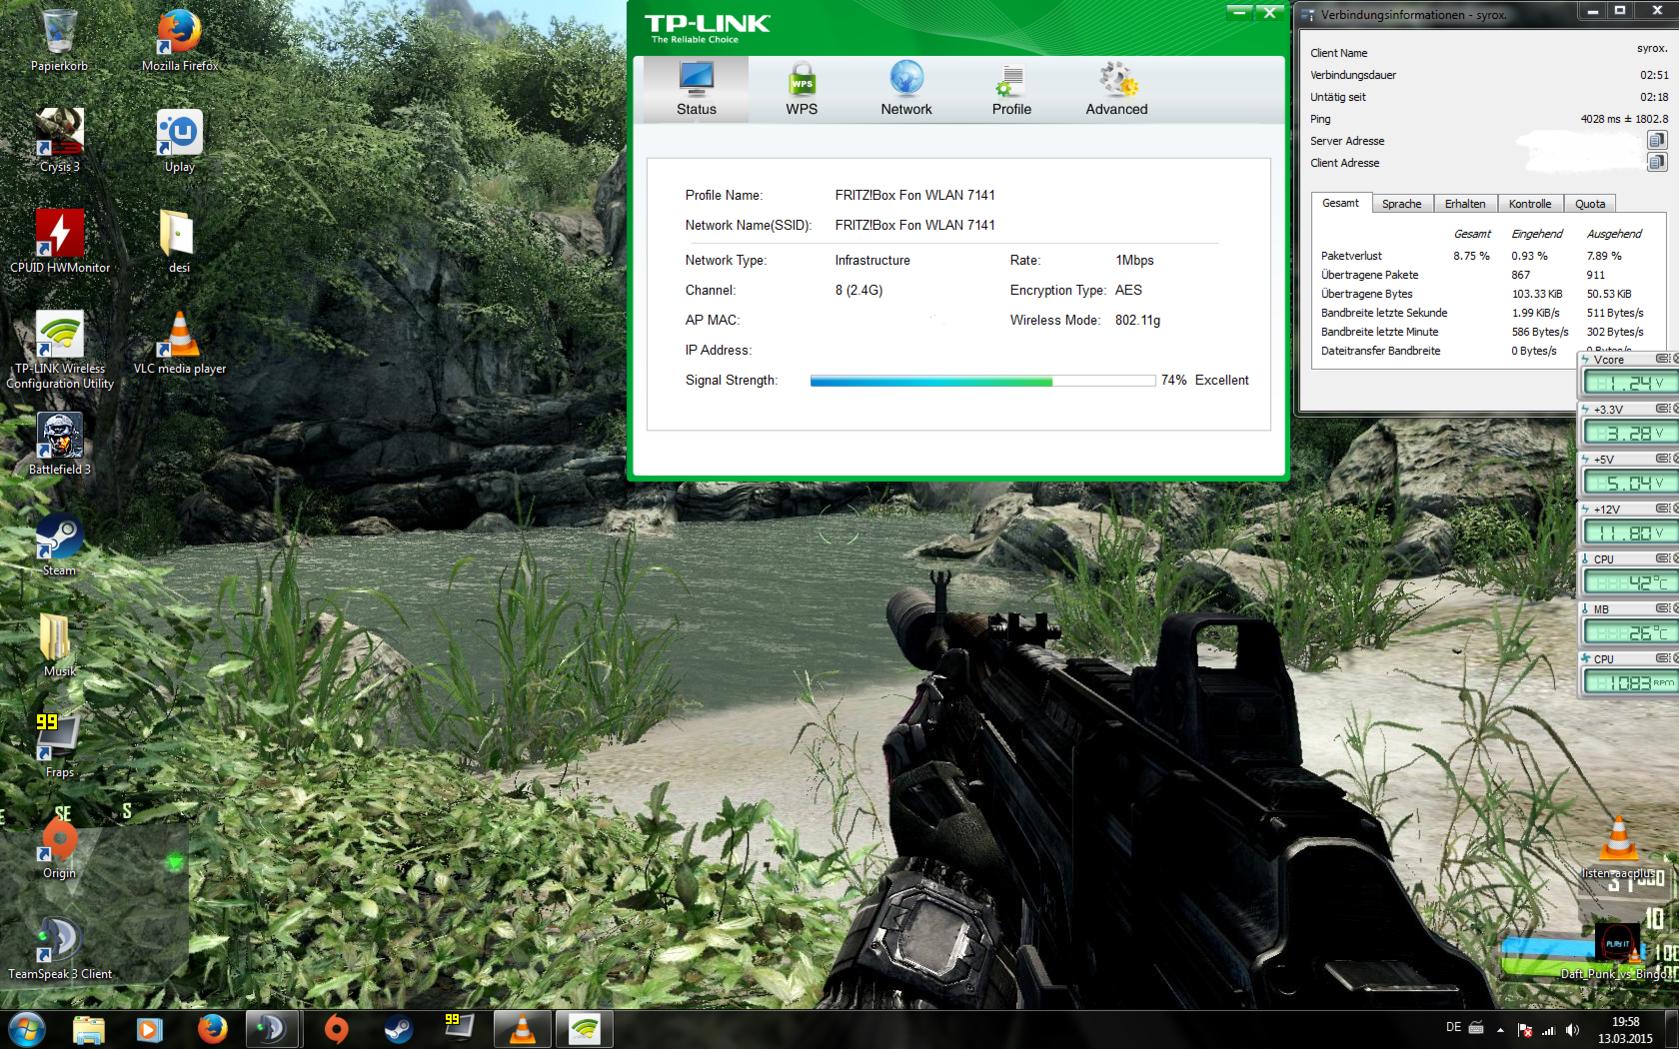The height and width of the screenshot is (1049, 1679).
Task: Select the Mozilla Firefox desktop shortcut
Action: tap(179, 40)
